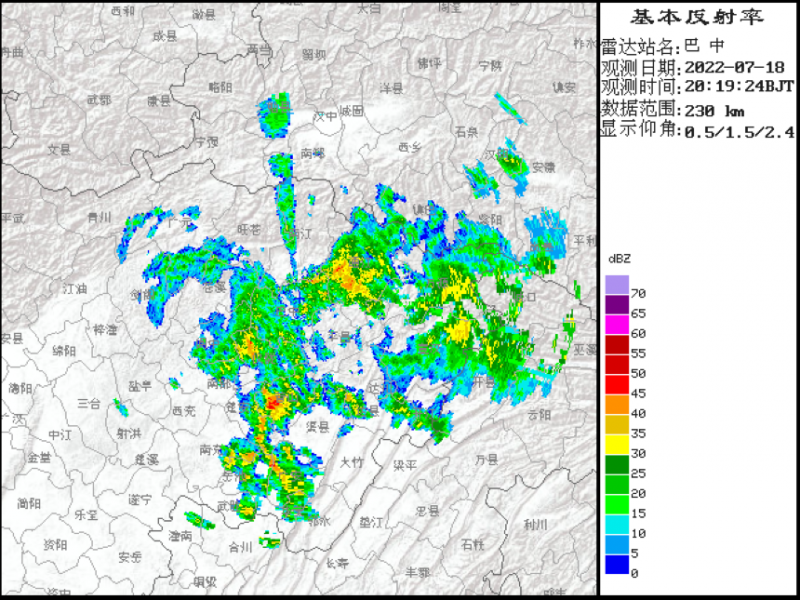The image size is (800, 600).
Task: Choose the cyan 10–15 dBZ legend swatch
Action: pyautogui.click(x=616, y=523)
